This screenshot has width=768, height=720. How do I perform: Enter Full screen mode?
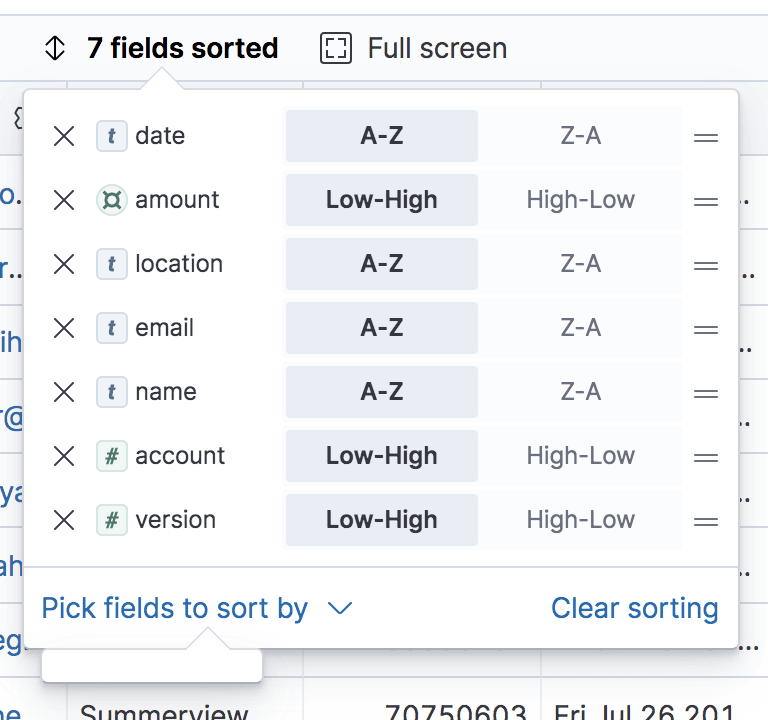click(436, 48)
